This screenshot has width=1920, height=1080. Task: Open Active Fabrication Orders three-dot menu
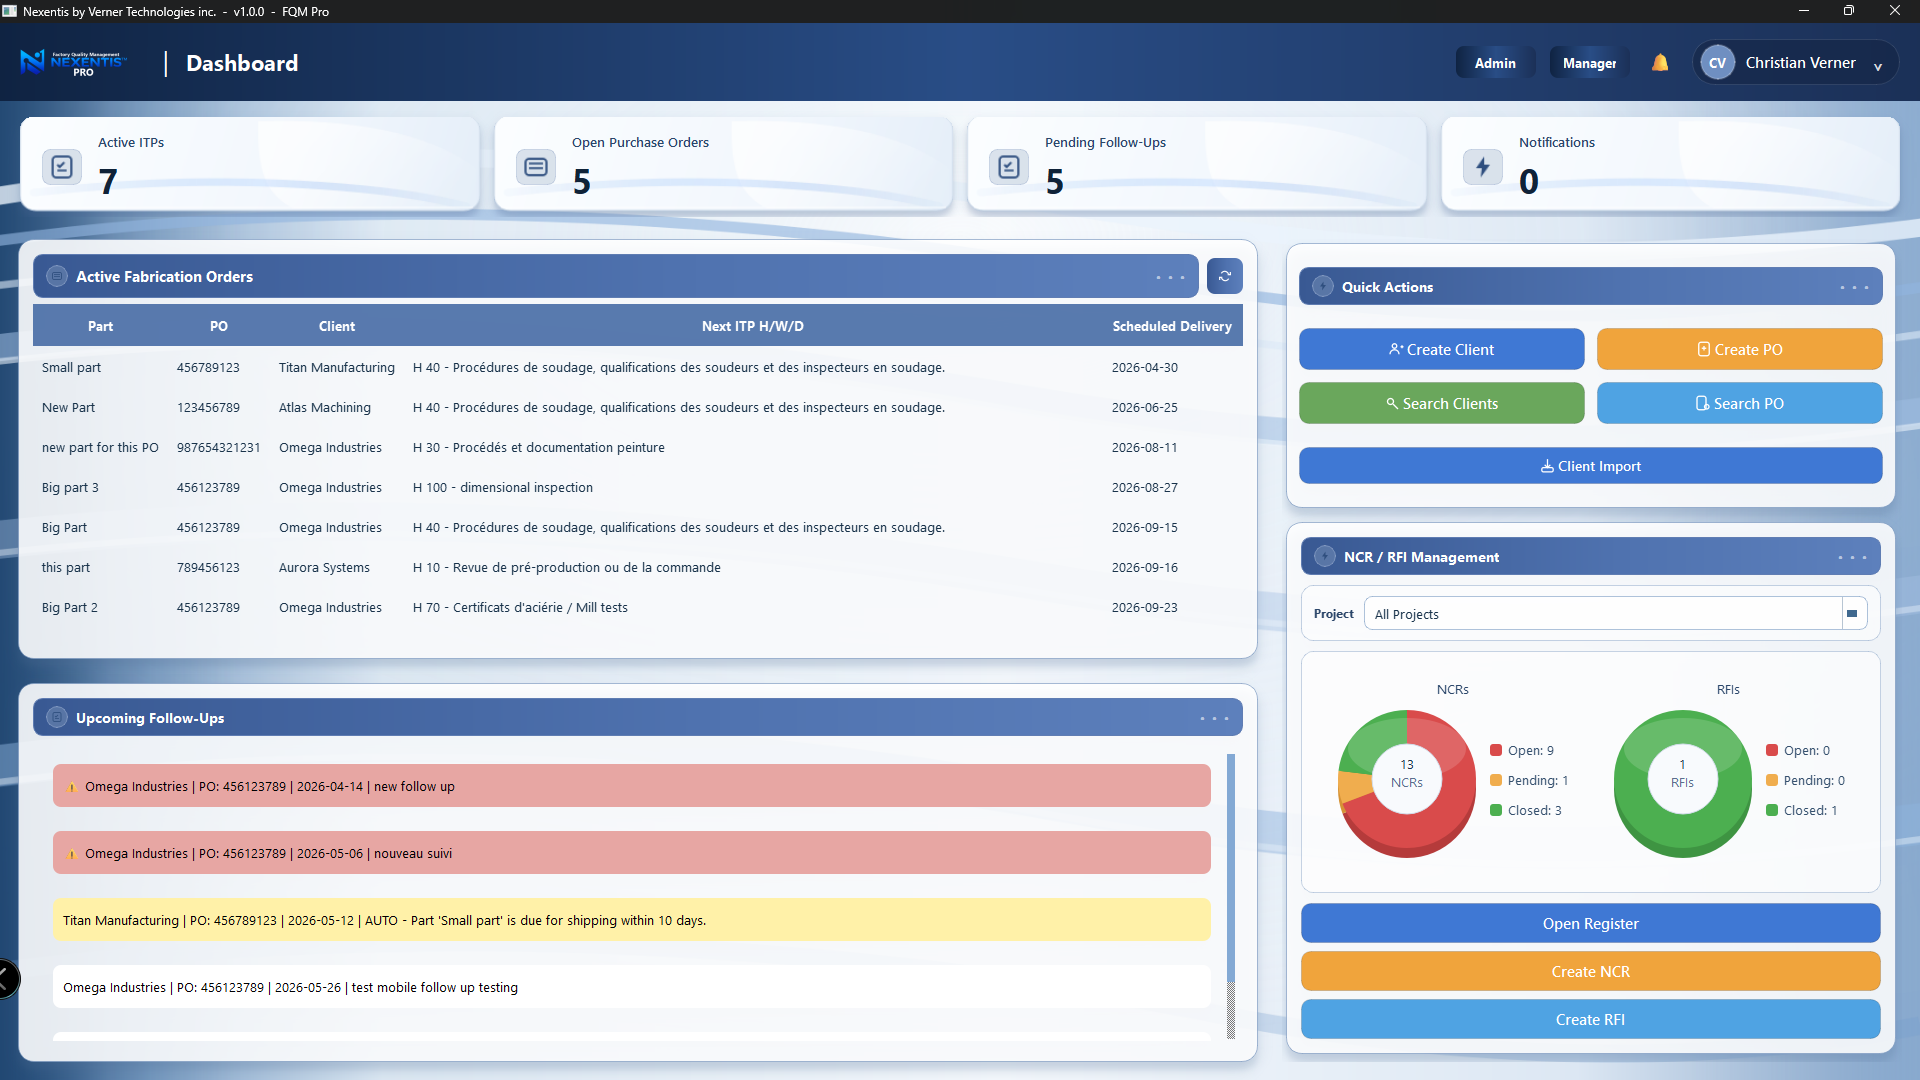pos(1170,277)
